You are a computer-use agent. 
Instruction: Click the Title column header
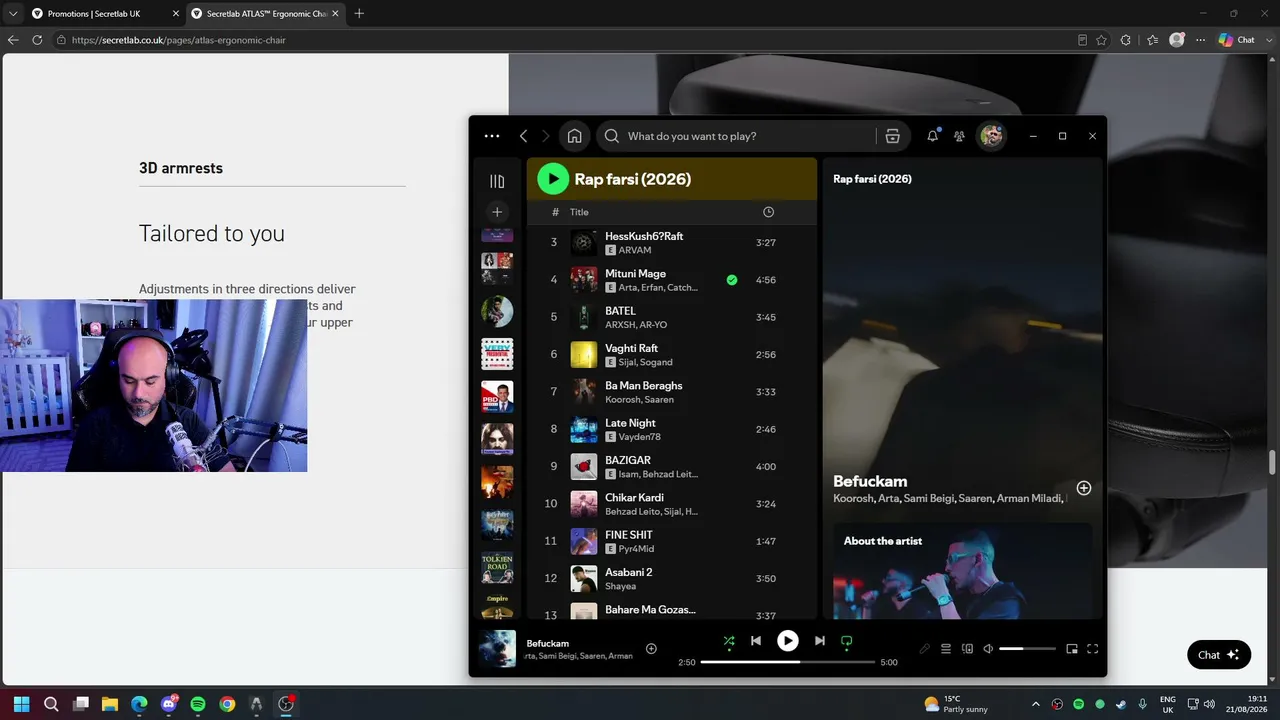click(x=579, y=212)
